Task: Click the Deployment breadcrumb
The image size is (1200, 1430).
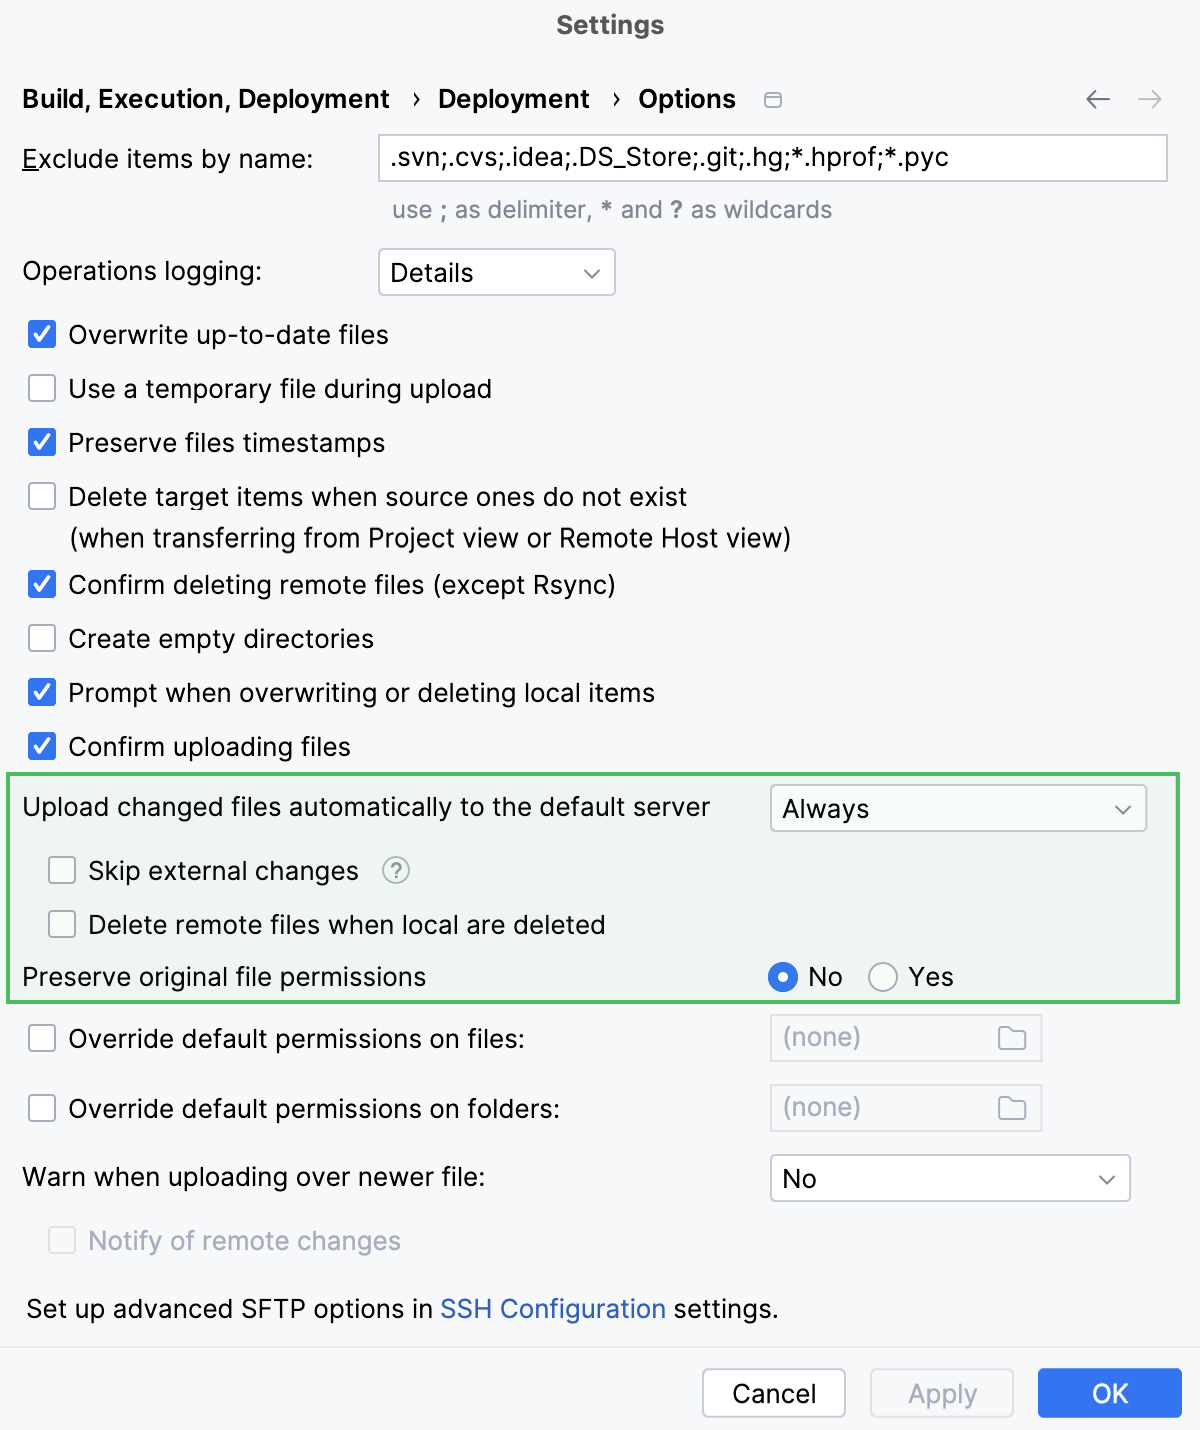Action: [513, 99]
